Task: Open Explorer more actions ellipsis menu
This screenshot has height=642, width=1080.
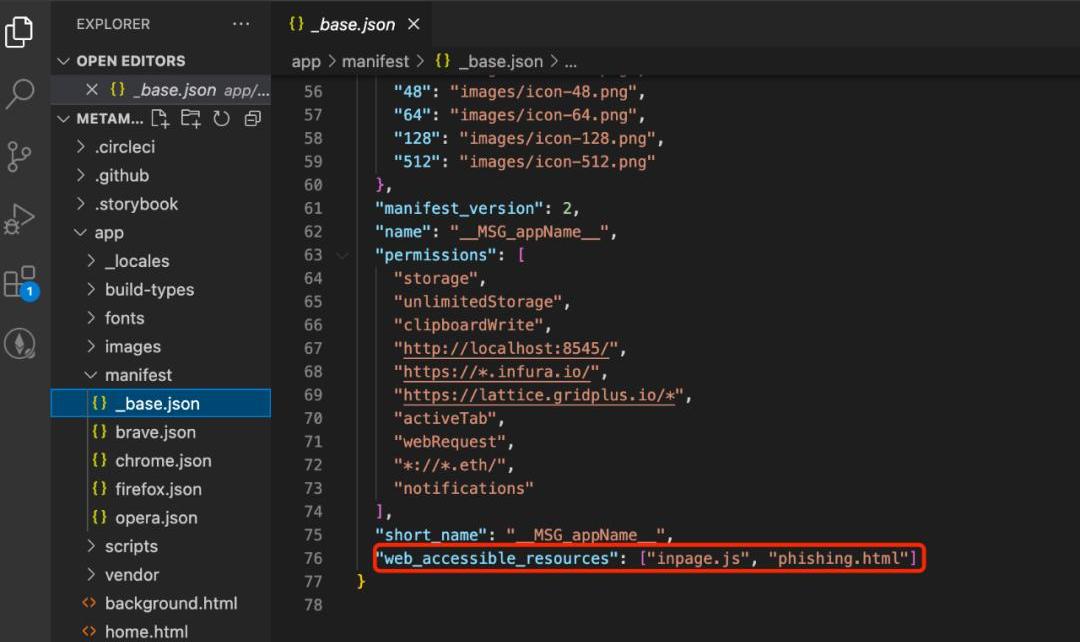Action: coord(241,24)
